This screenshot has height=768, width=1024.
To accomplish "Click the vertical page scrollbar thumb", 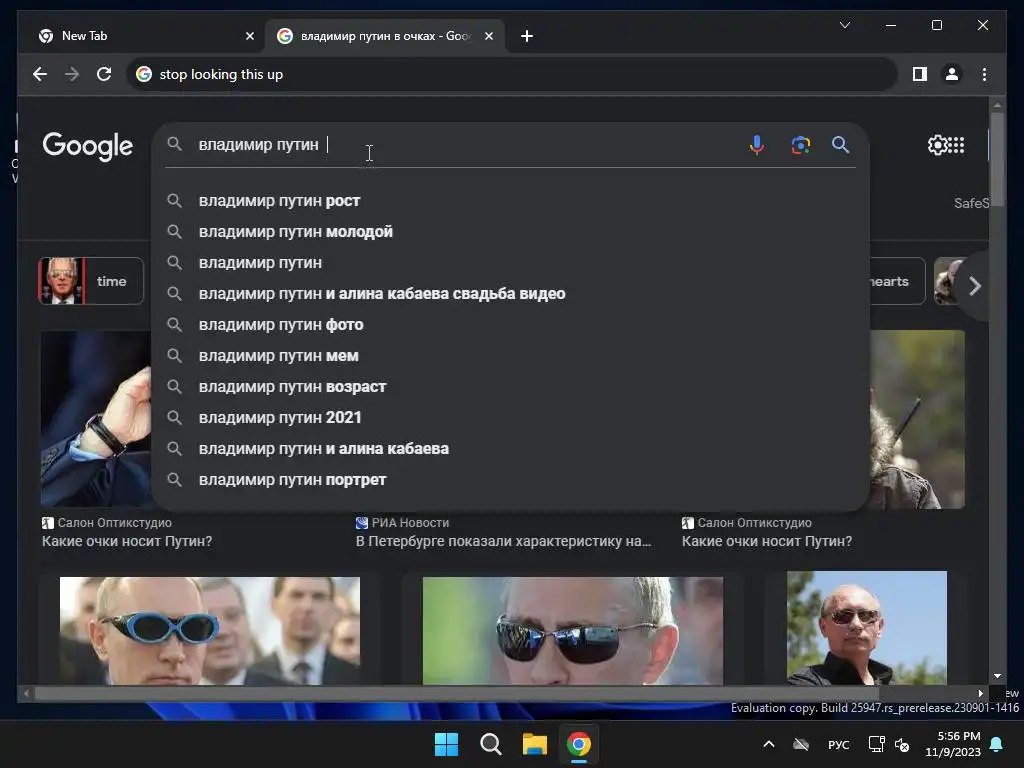I will 997,157.
